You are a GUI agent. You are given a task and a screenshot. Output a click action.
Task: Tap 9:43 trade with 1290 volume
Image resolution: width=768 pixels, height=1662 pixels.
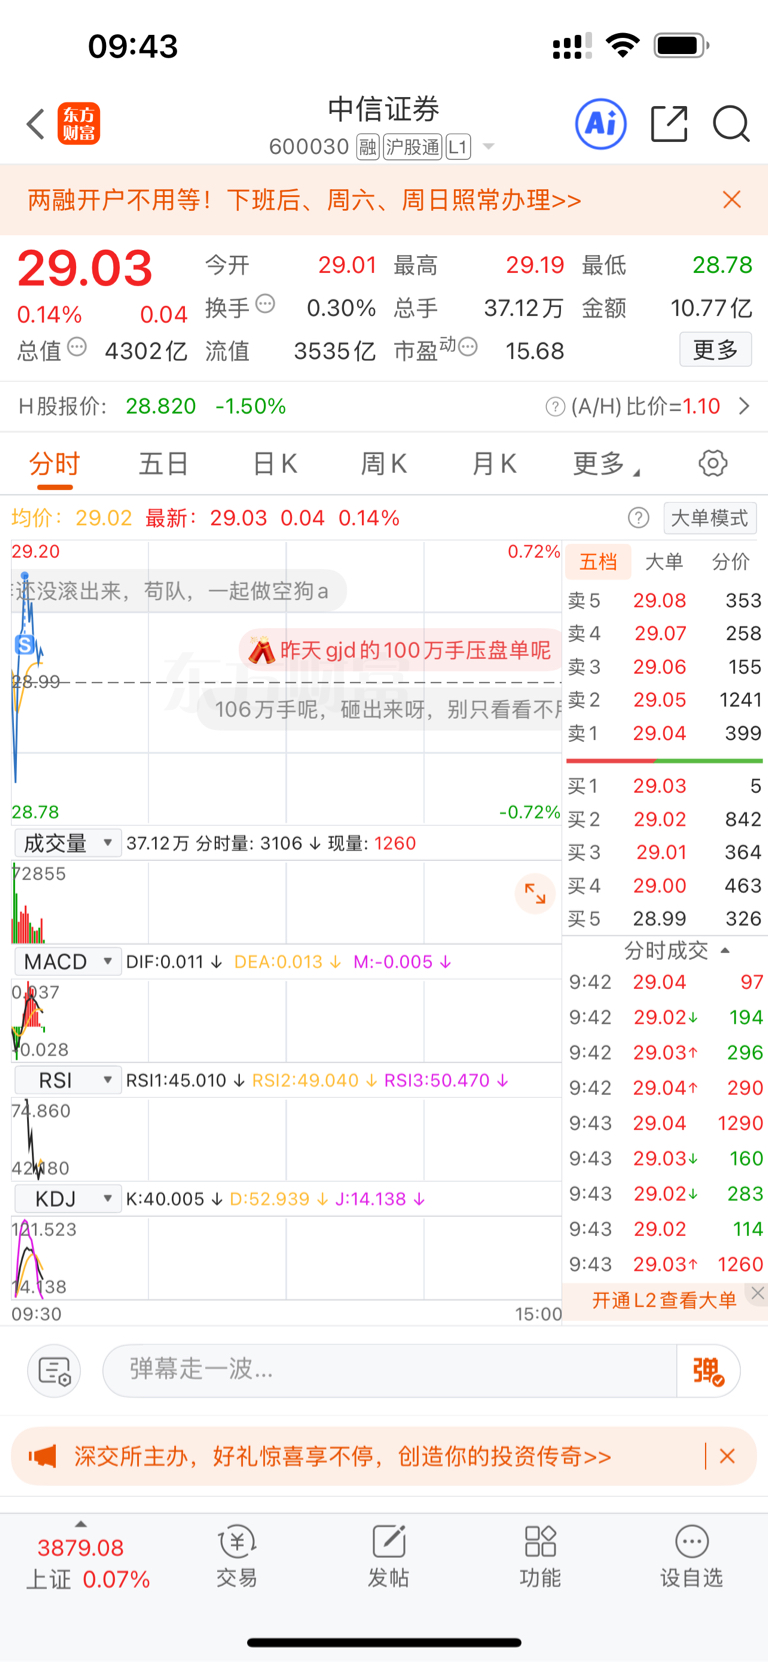pyautogui.click(x=665, y=1123)
